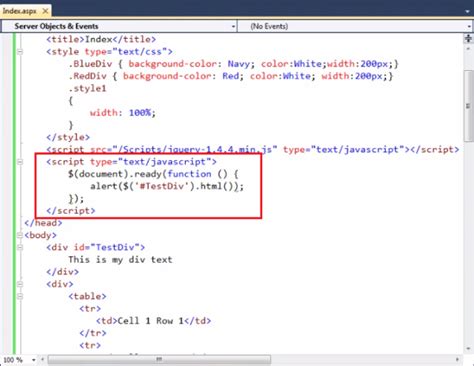The width and height of the screenshot is (474, 366).
Task: Click the table opening tag
Action: click(x=87, y=296)
